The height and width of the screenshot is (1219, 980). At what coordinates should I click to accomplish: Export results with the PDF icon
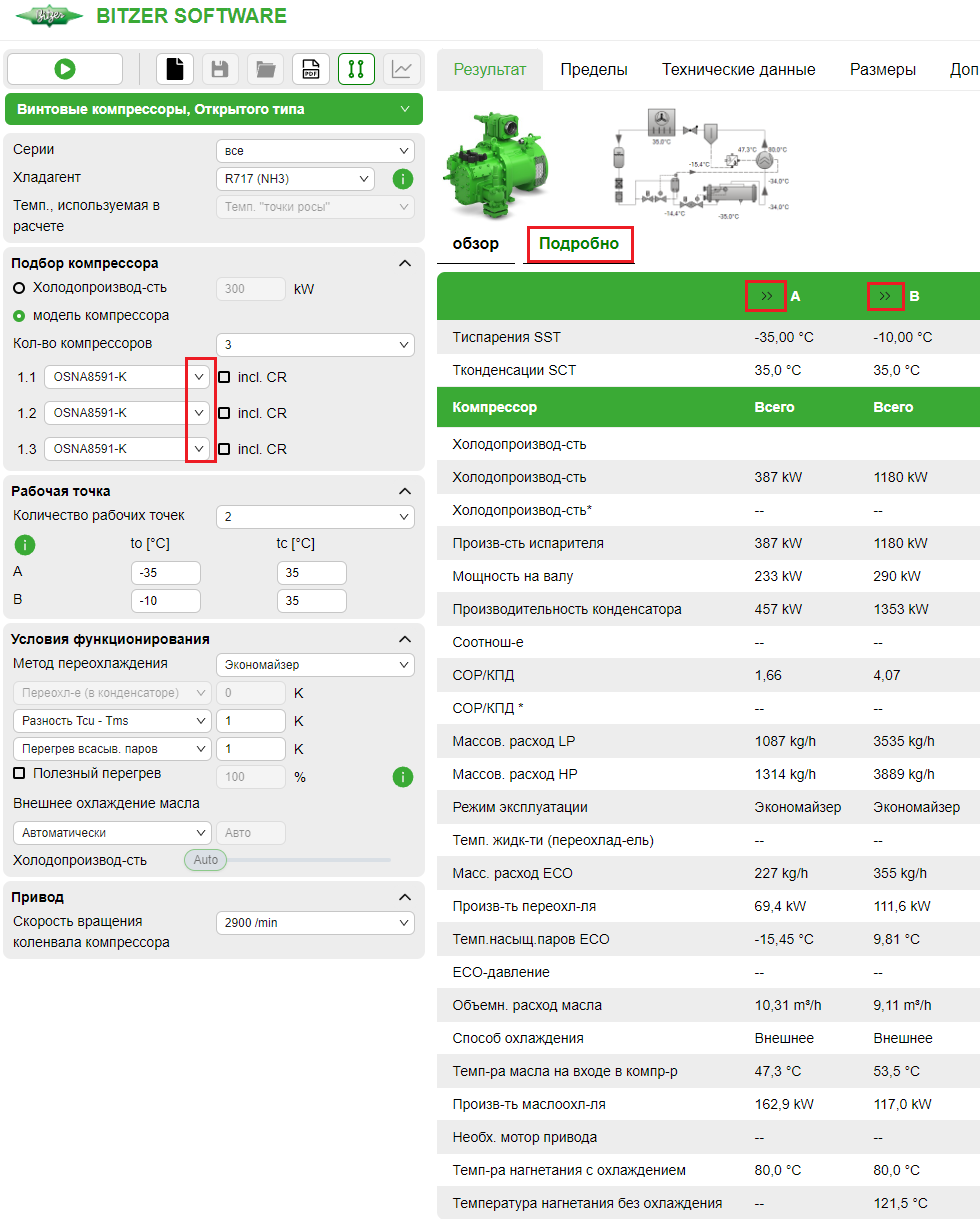pos(311,69)
